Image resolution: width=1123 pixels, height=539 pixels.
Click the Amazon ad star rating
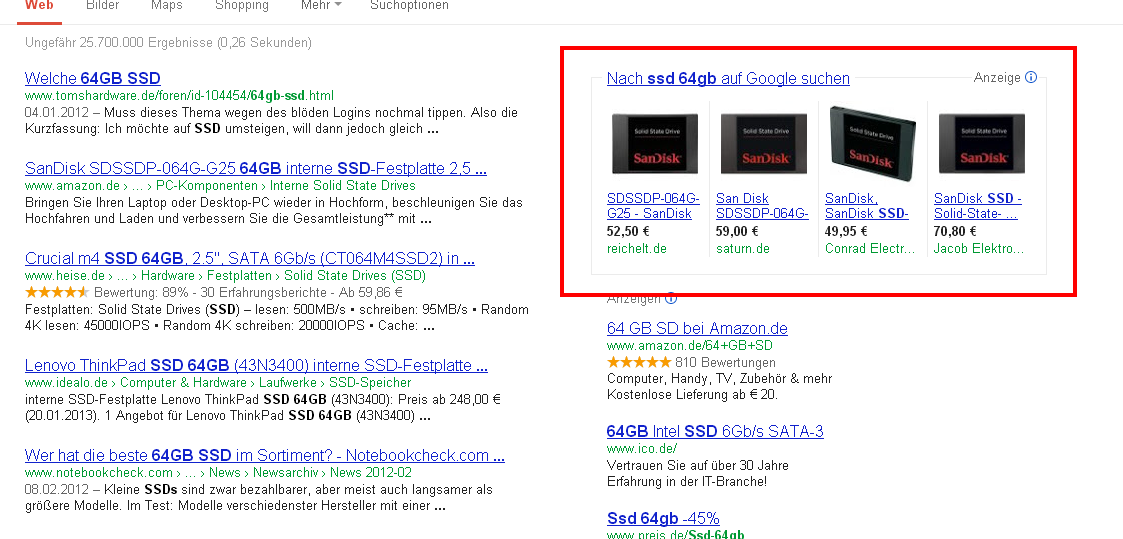pyautogui.click(x=639, y=362)
